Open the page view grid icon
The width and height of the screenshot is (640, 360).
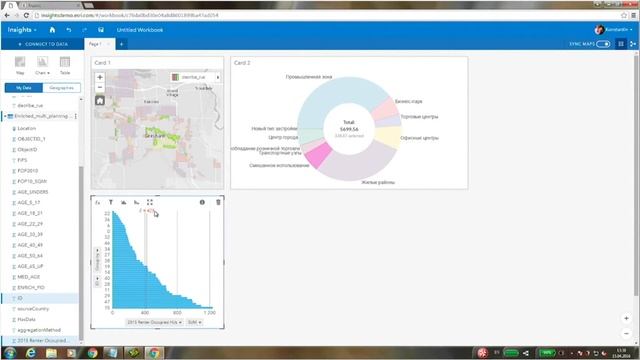tap(621, 44)
